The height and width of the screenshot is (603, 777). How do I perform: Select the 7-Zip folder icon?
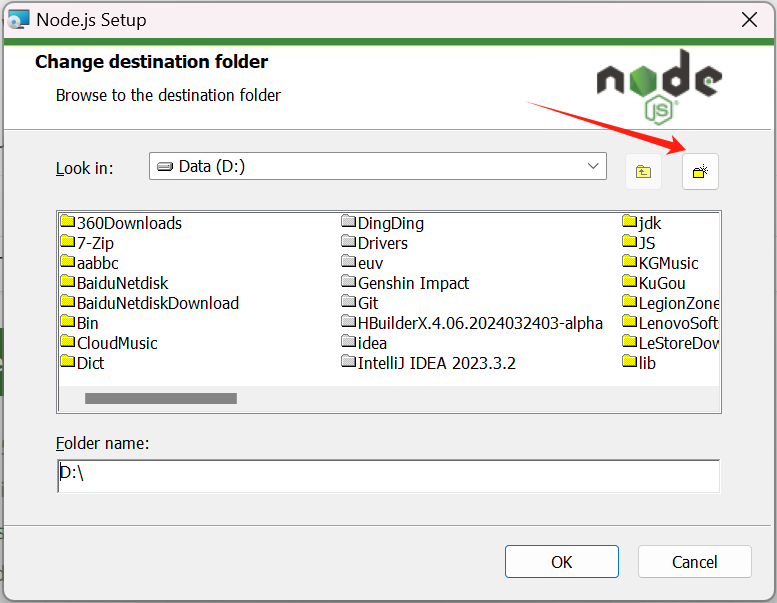[68, 241]
